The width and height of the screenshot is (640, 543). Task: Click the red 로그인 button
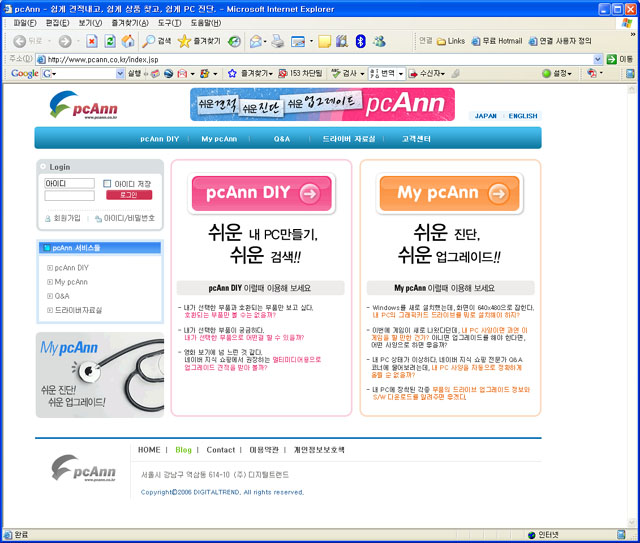pyautogui.click(x=129, y=195)
